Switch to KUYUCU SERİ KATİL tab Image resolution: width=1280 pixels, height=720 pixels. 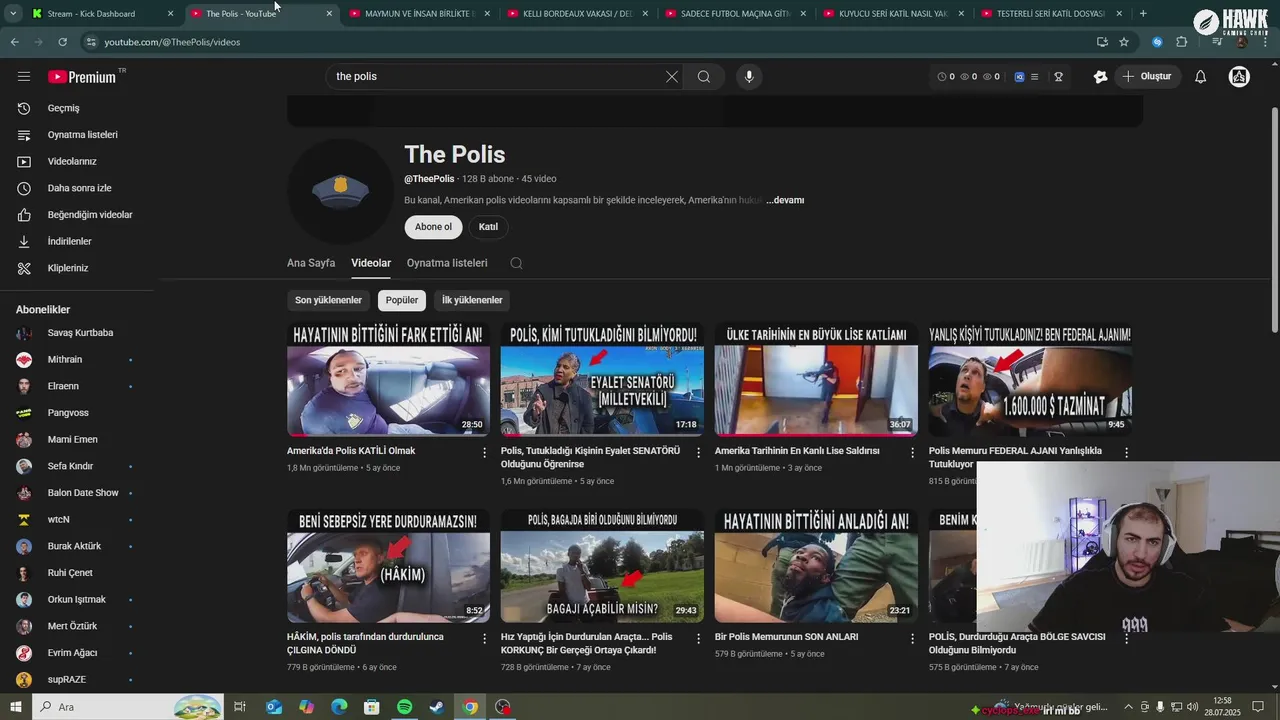[x=896, y=14]
